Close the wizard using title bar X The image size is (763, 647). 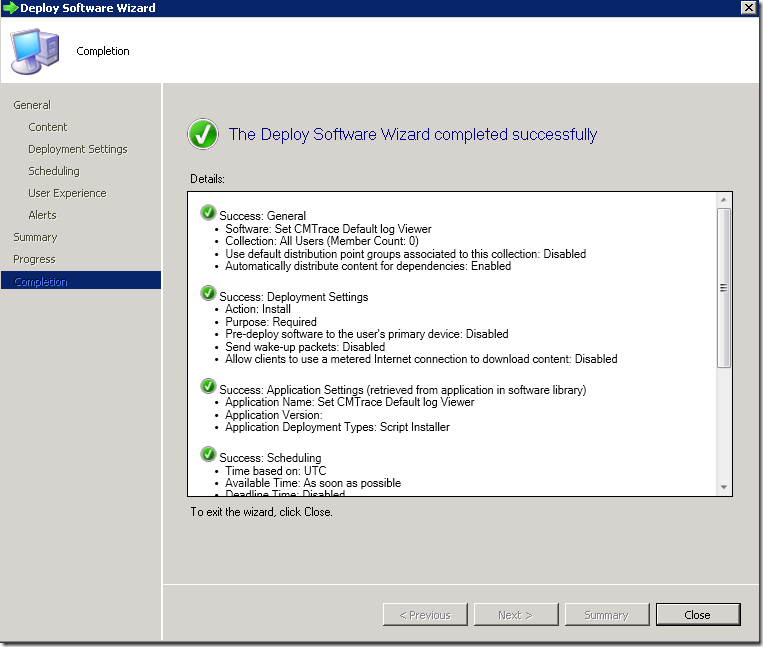(x=747, y=8)
